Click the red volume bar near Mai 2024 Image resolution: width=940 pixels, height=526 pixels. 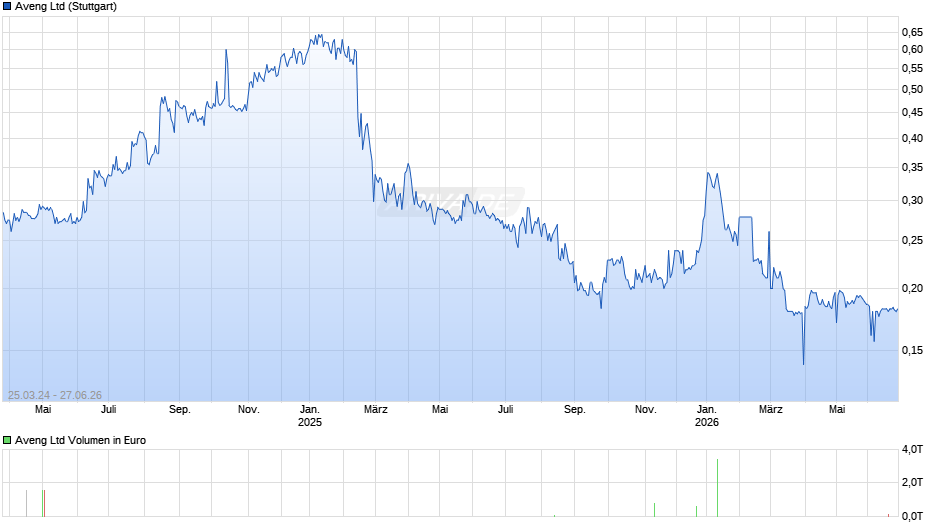click(x=44, y=503)
